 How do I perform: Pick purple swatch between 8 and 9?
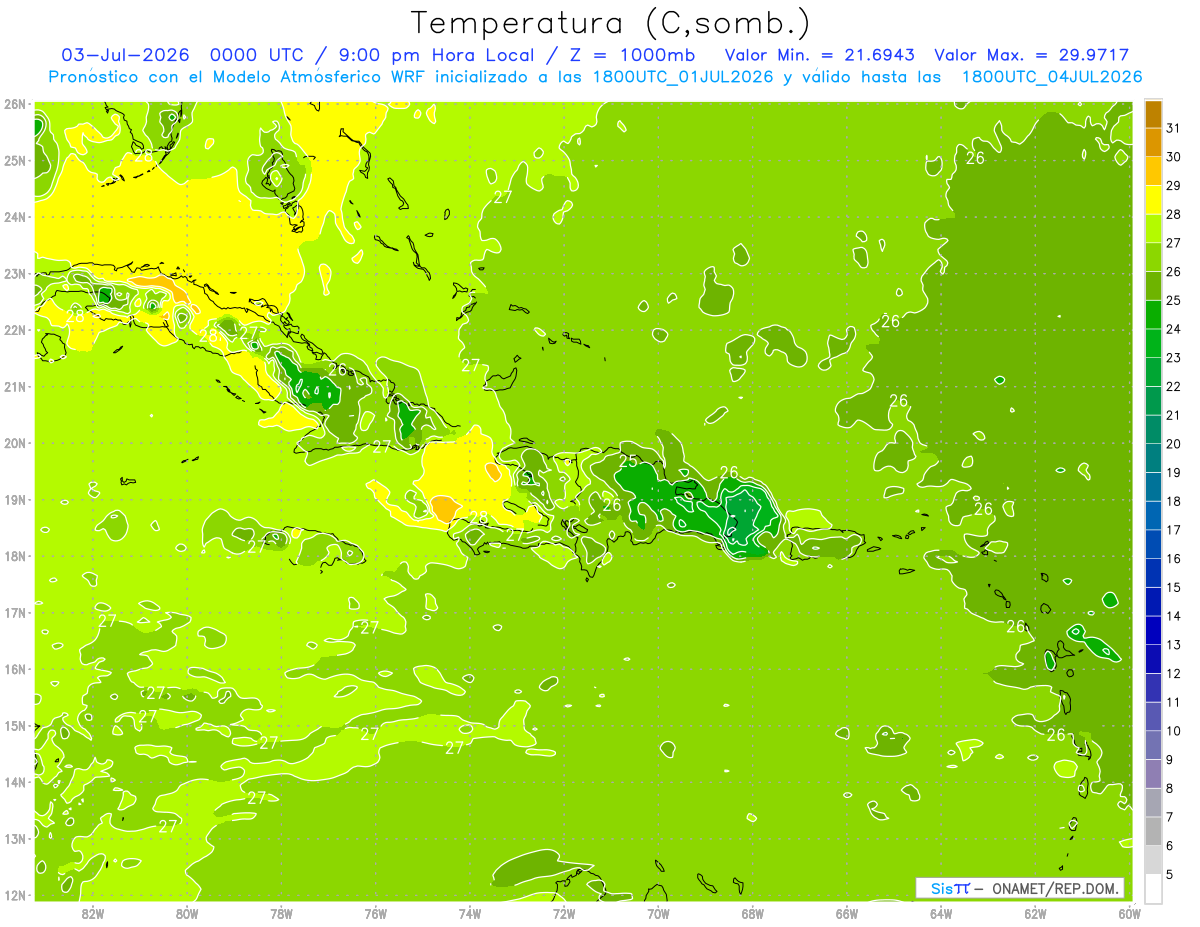[x=1153, y=773]
